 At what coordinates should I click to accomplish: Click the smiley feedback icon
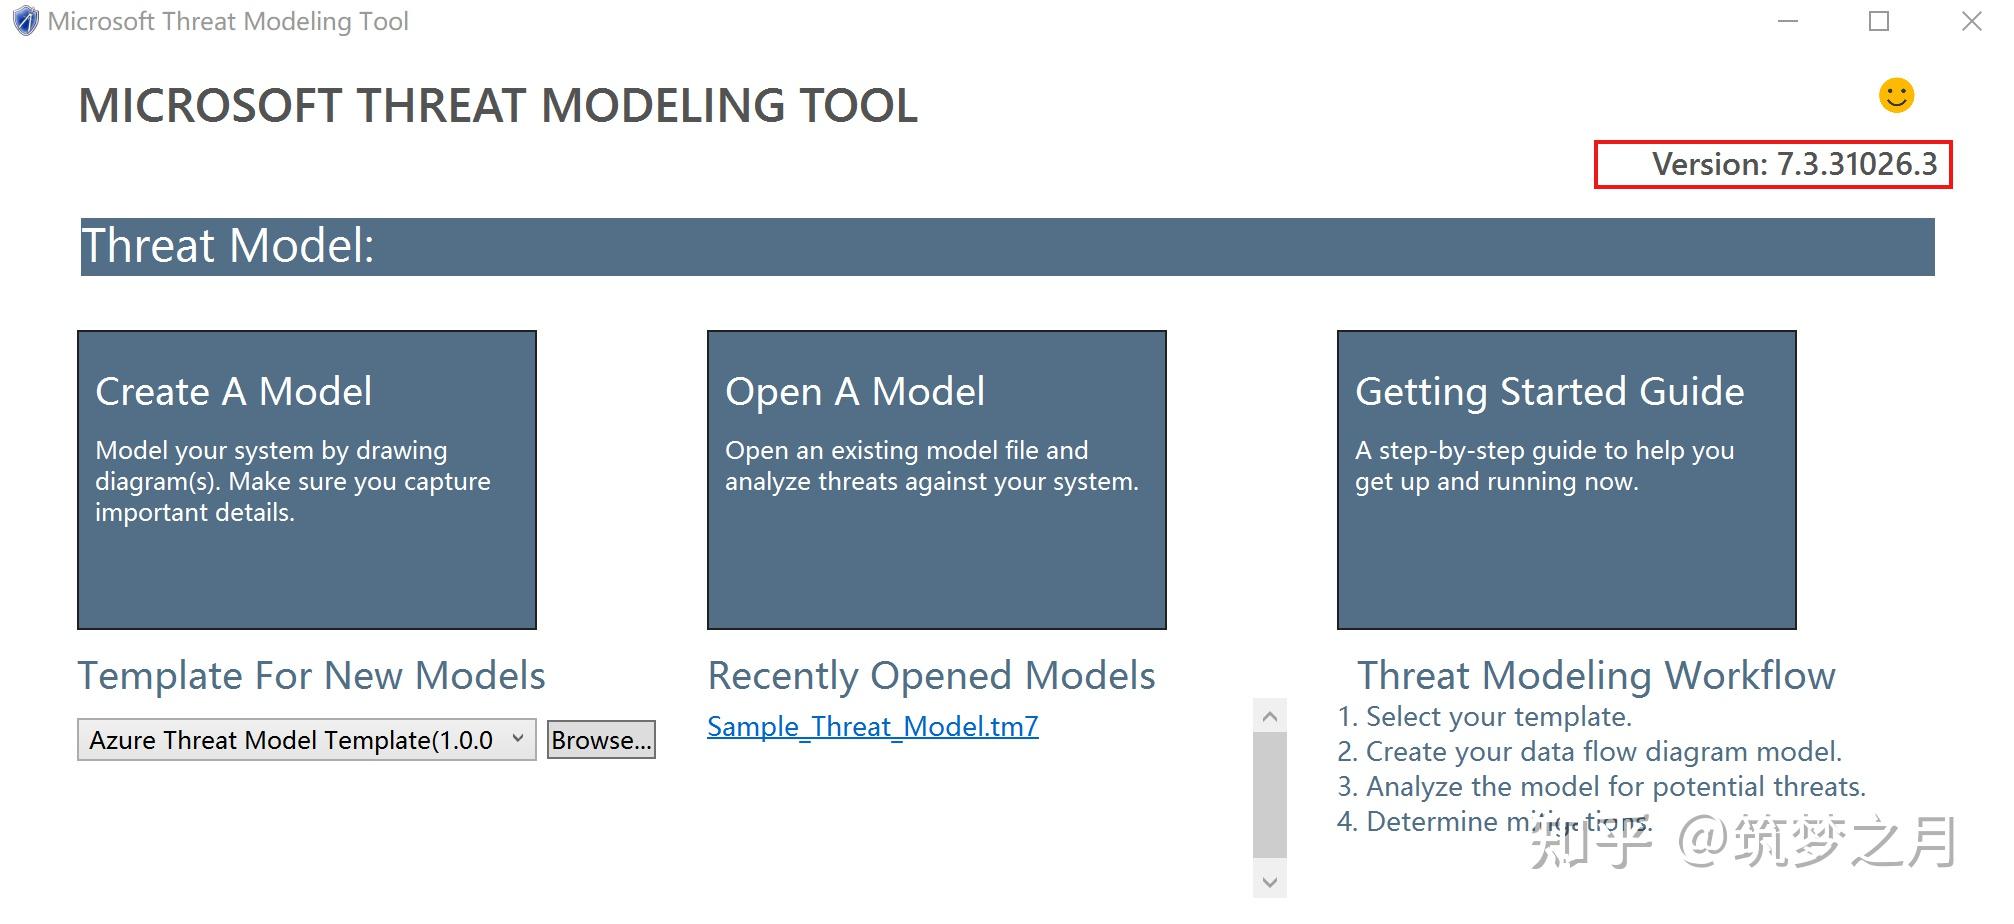coord(1896,96)
